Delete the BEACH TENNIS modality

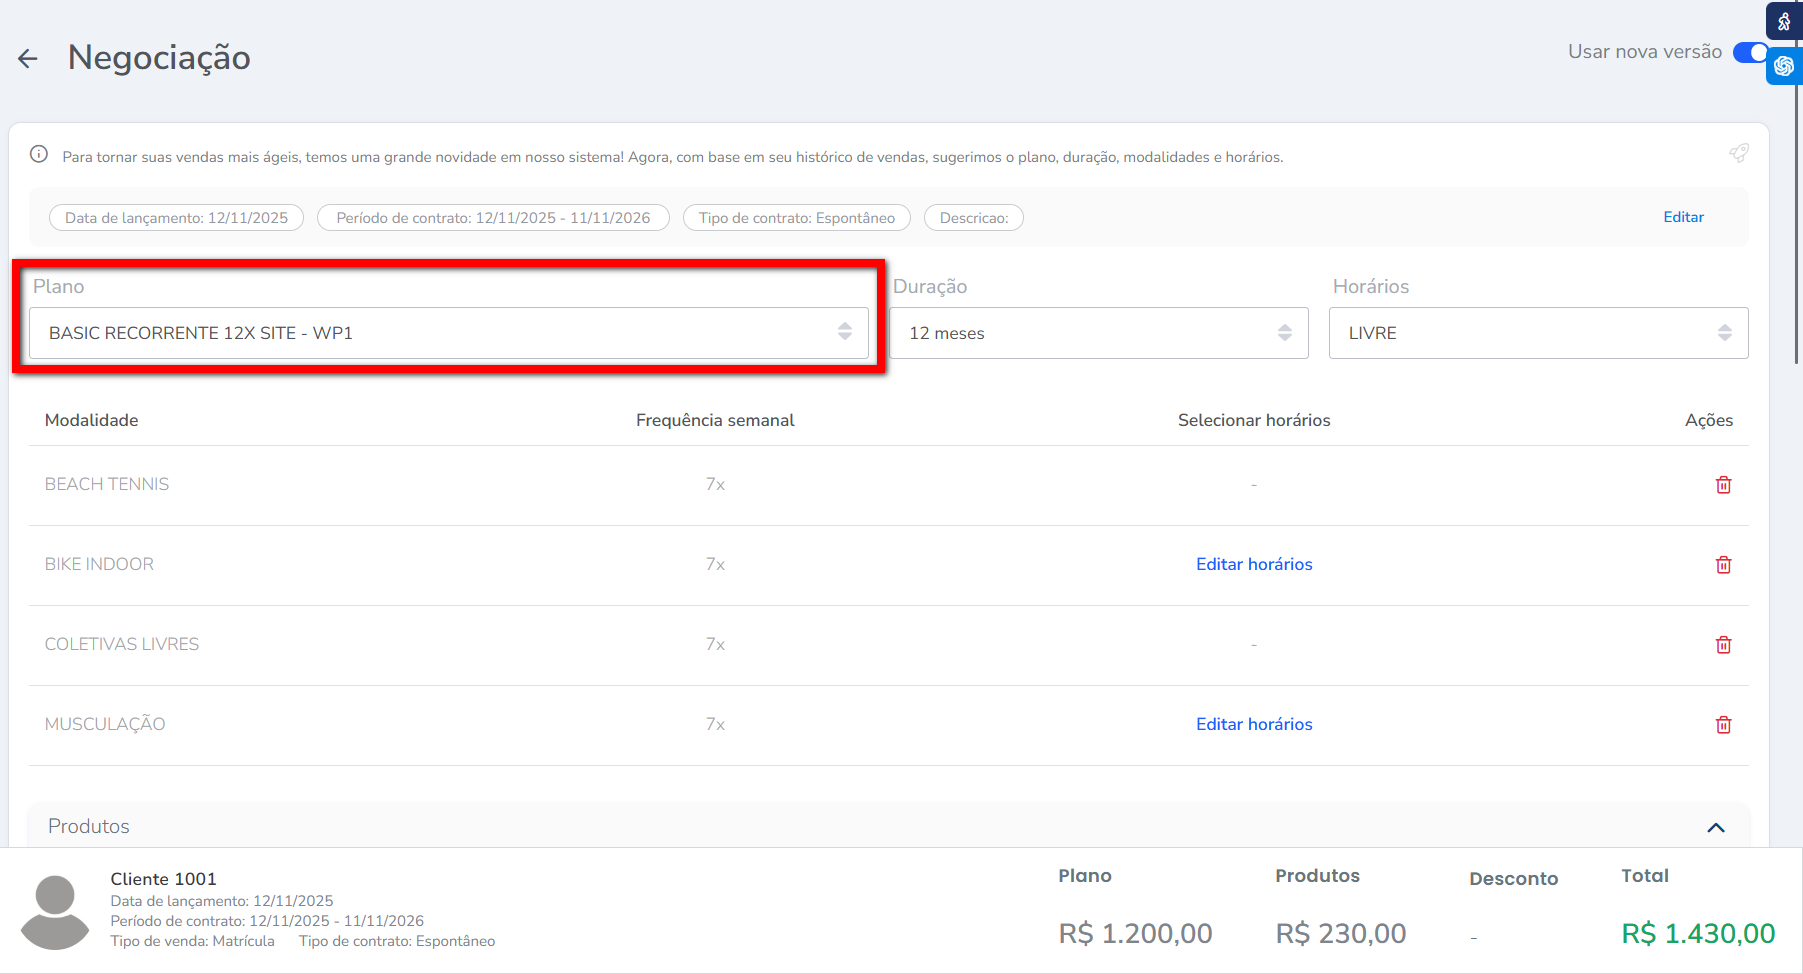pos(1723,485)
